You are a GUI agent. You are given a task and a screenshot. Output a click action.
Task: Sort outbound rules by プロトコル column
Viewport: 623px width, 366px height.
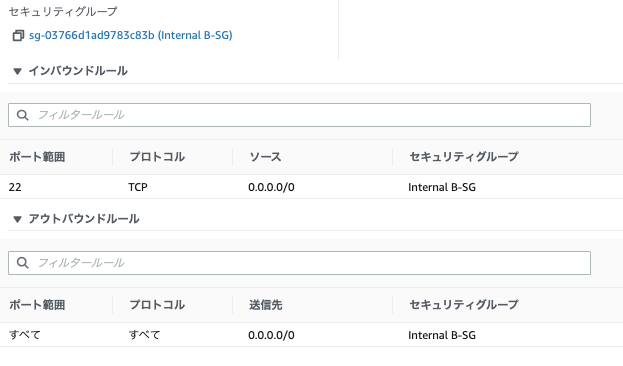point(157,305)
